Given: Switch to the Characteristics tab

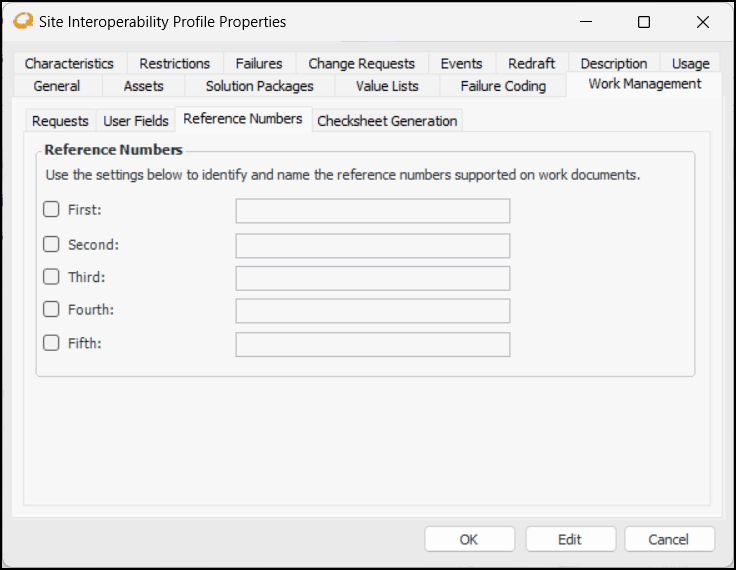Looking at the screenshot, I should (x=70, y=63).
